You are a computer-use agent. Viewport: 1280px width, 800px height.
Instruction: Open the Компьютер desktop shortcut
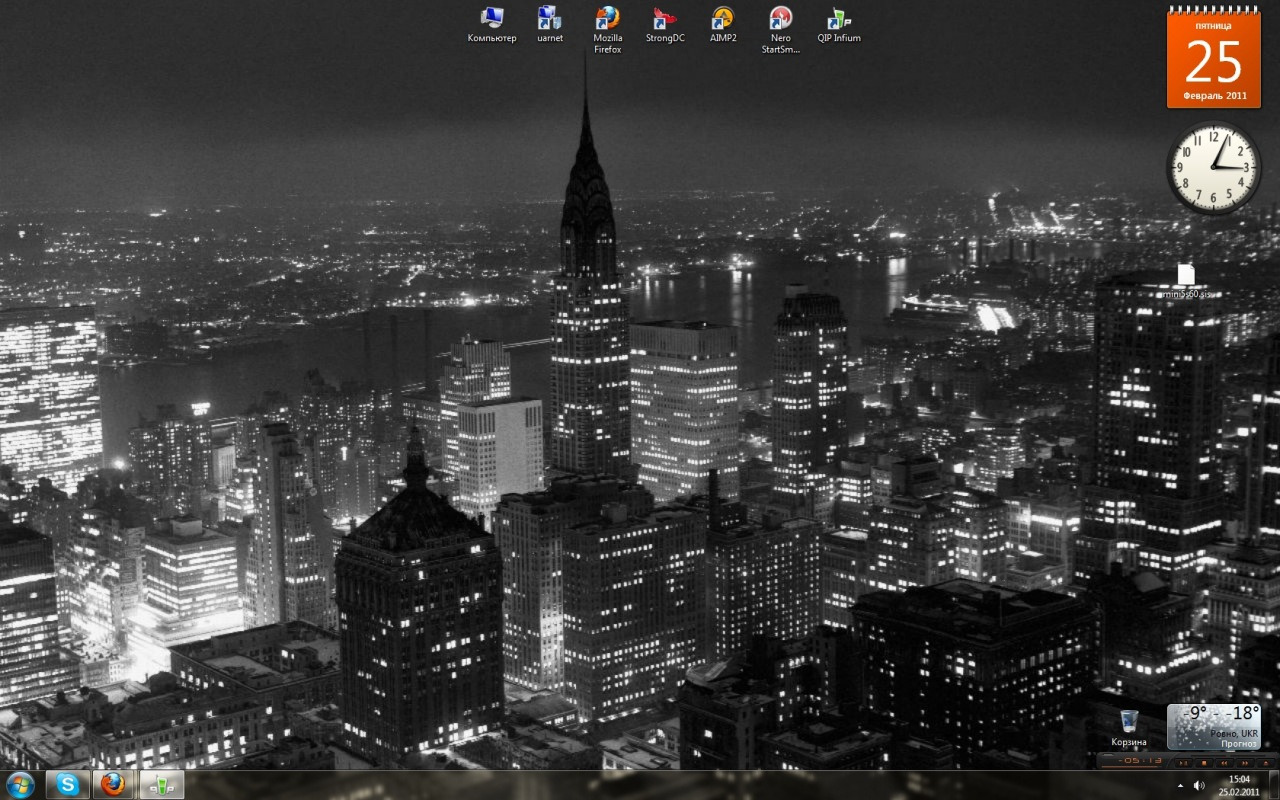coord(492,19)
